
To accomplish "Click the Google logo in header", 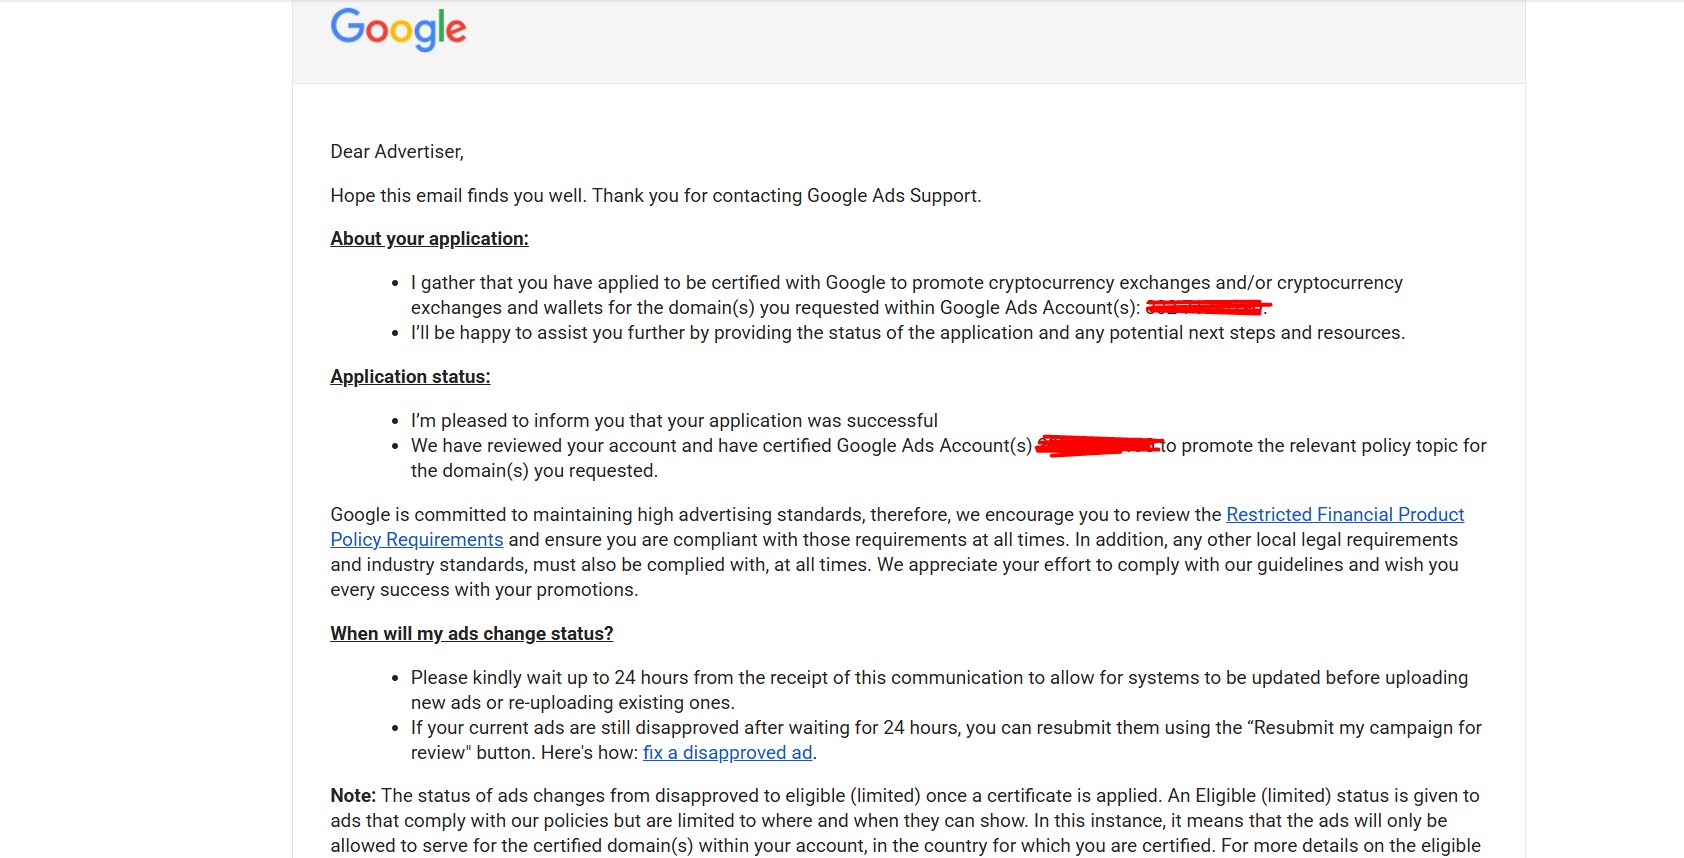I will pyautogui.click(x=398, y=29).
